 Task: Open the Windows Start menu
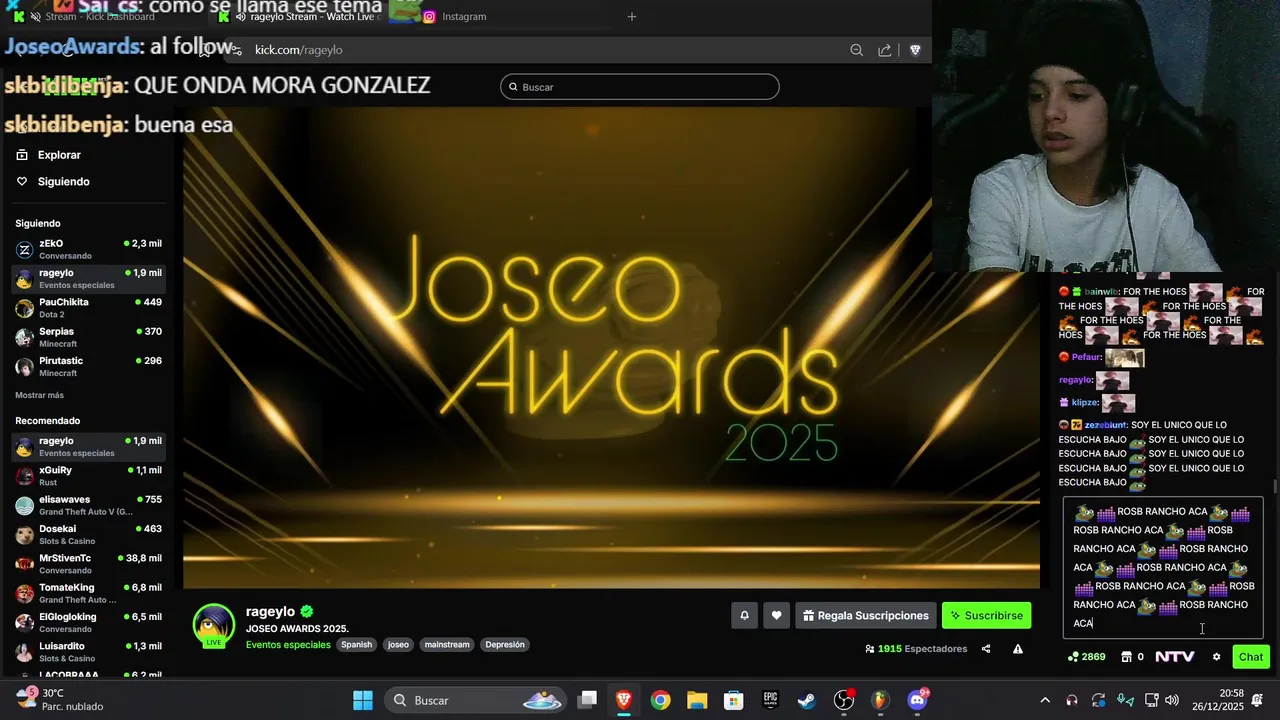tap(363, 700)
